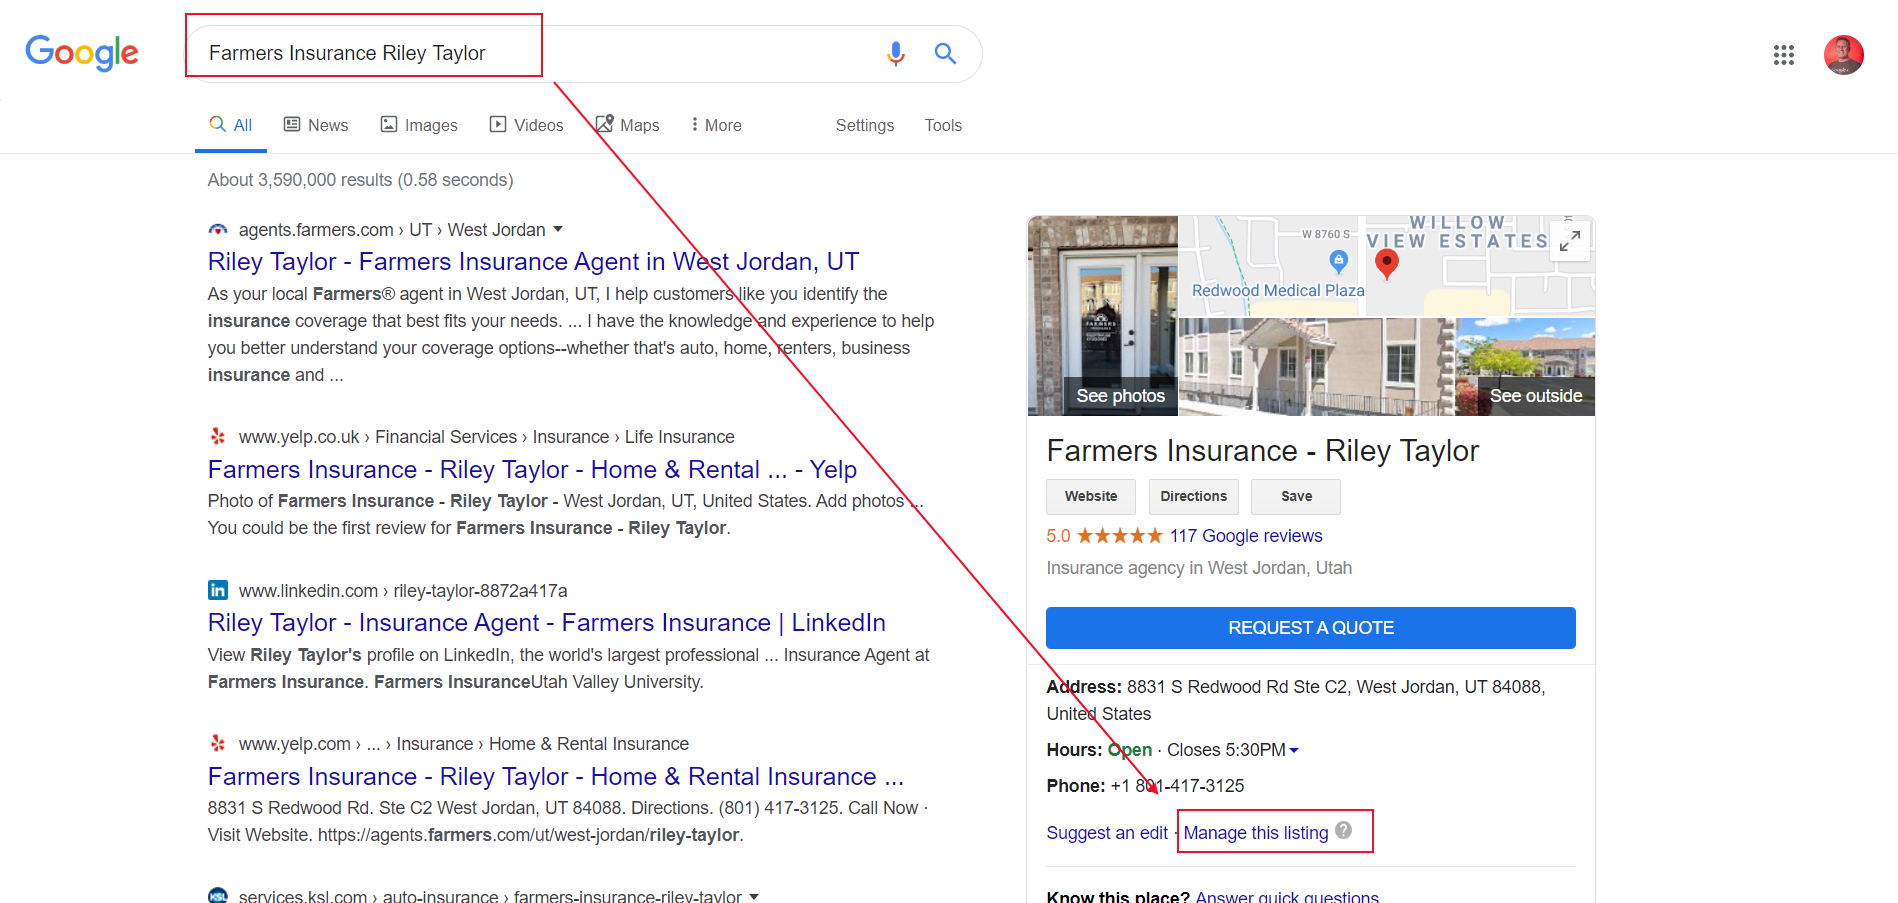The width and height of the screenshot is (1898, 903).
Task: Click the red map pin marker
Action: [1387, 264]
